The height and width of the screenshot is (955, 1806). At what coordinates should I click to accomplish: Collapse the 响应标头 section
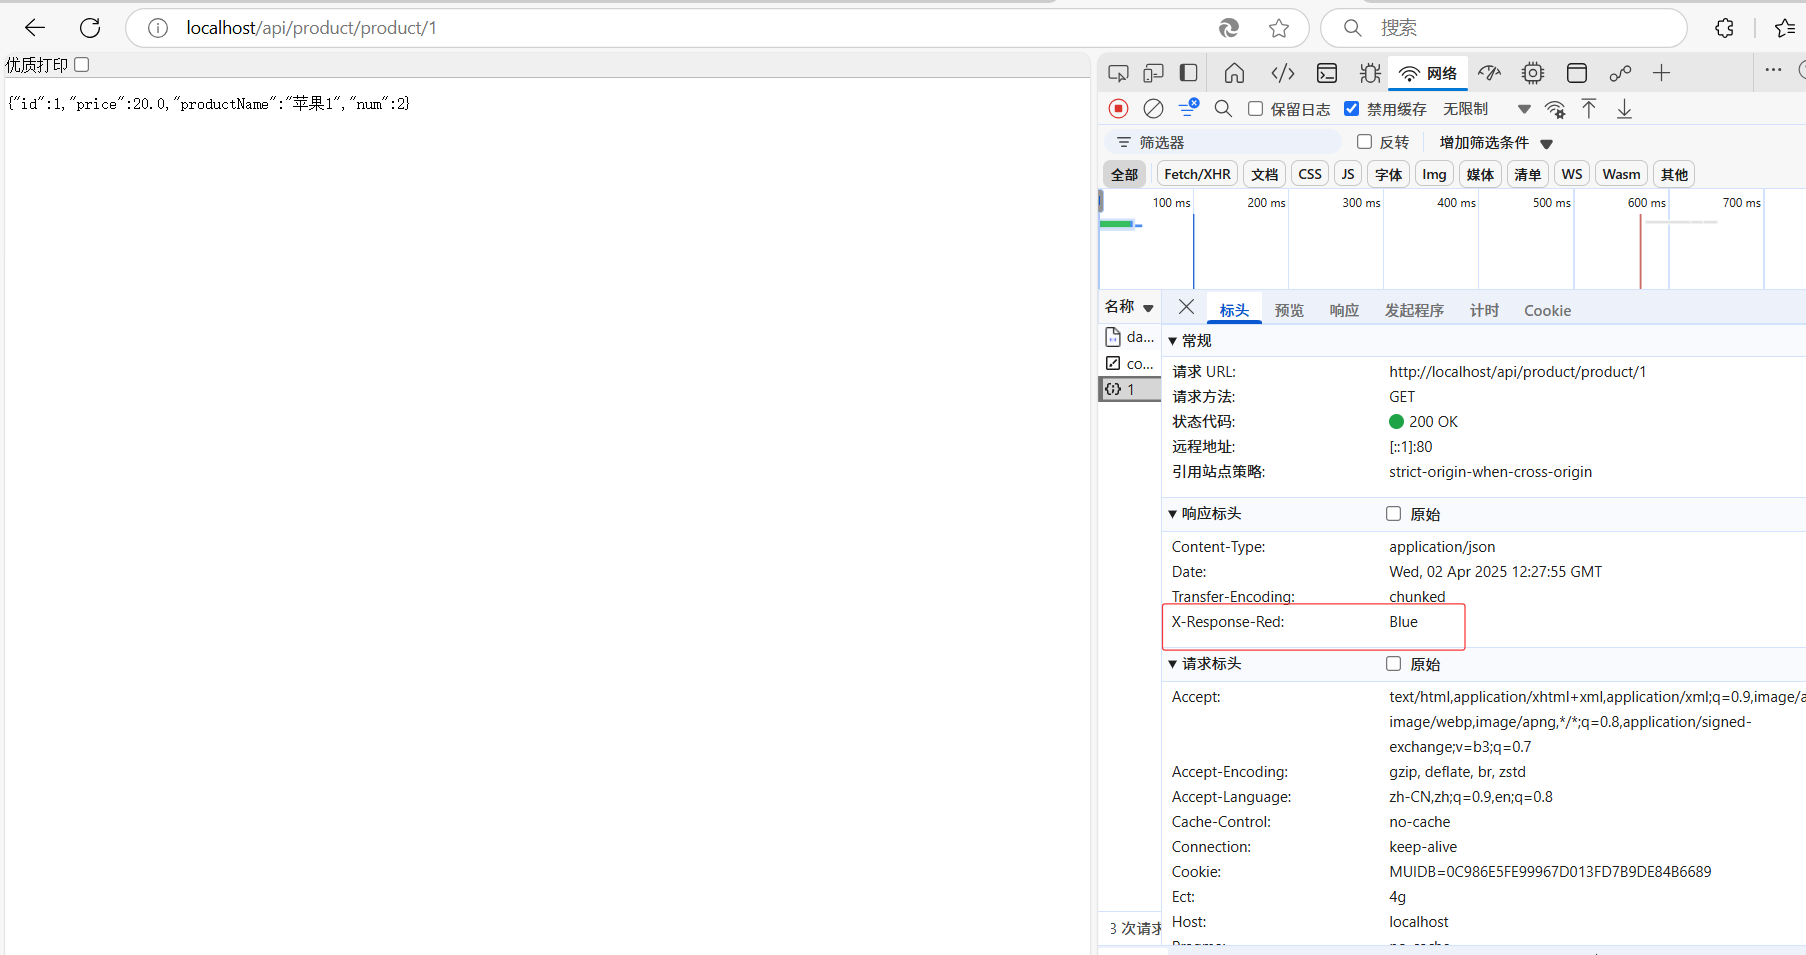click(x=1173, y=514)
